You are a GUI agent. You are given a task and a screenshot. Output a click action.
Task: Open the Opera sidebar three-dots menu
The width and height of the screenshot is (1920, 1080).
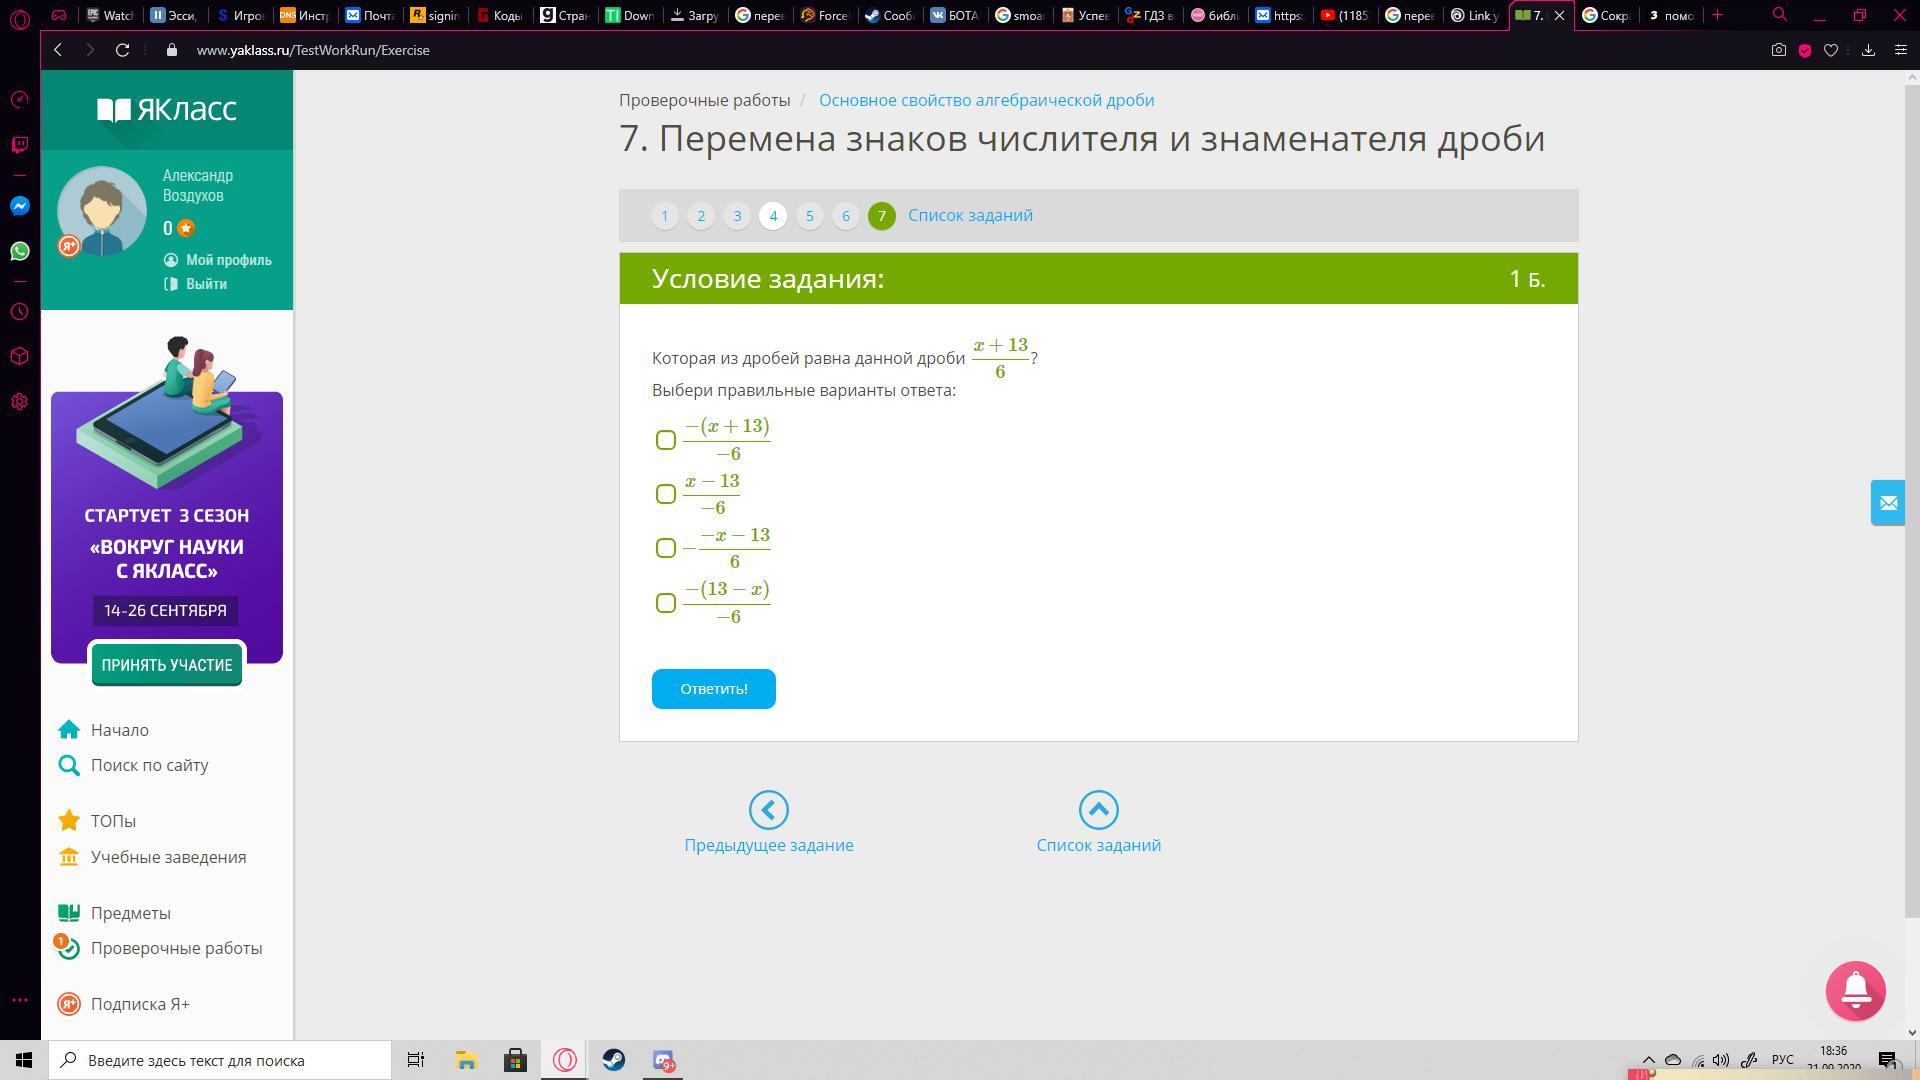pos(20,1000)
